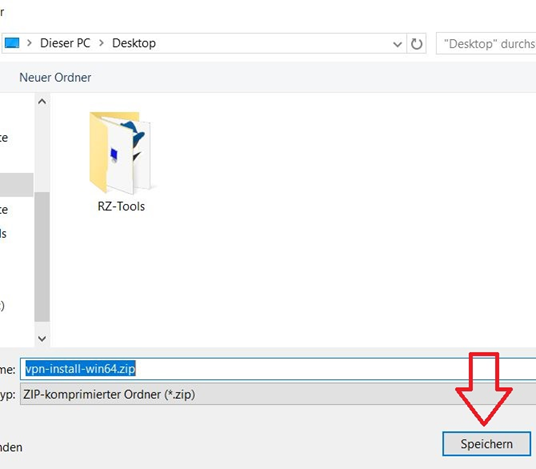Create a Neuer Ordner
The width and height of the screenshot is (536, 469).
(x=55, y=77)
